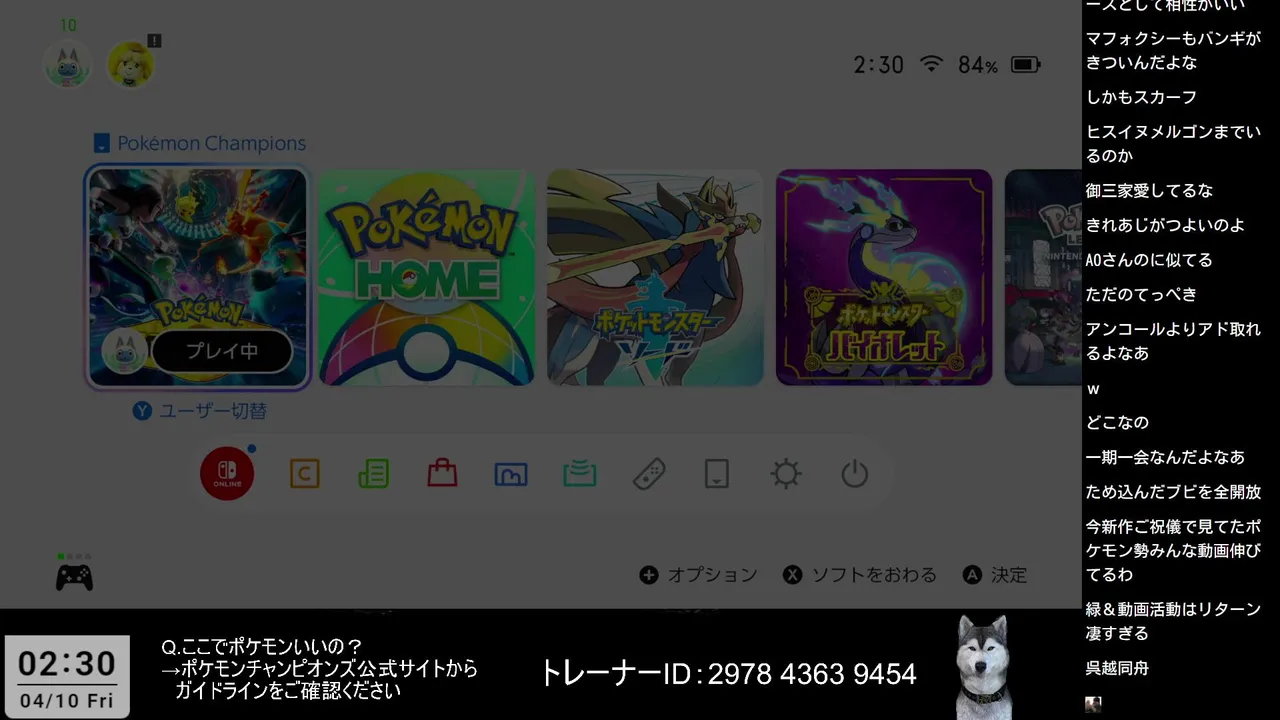This screenshot has height=720, width=1280.
Task: Click ソフトをおわる close software label
Action: 874,575
